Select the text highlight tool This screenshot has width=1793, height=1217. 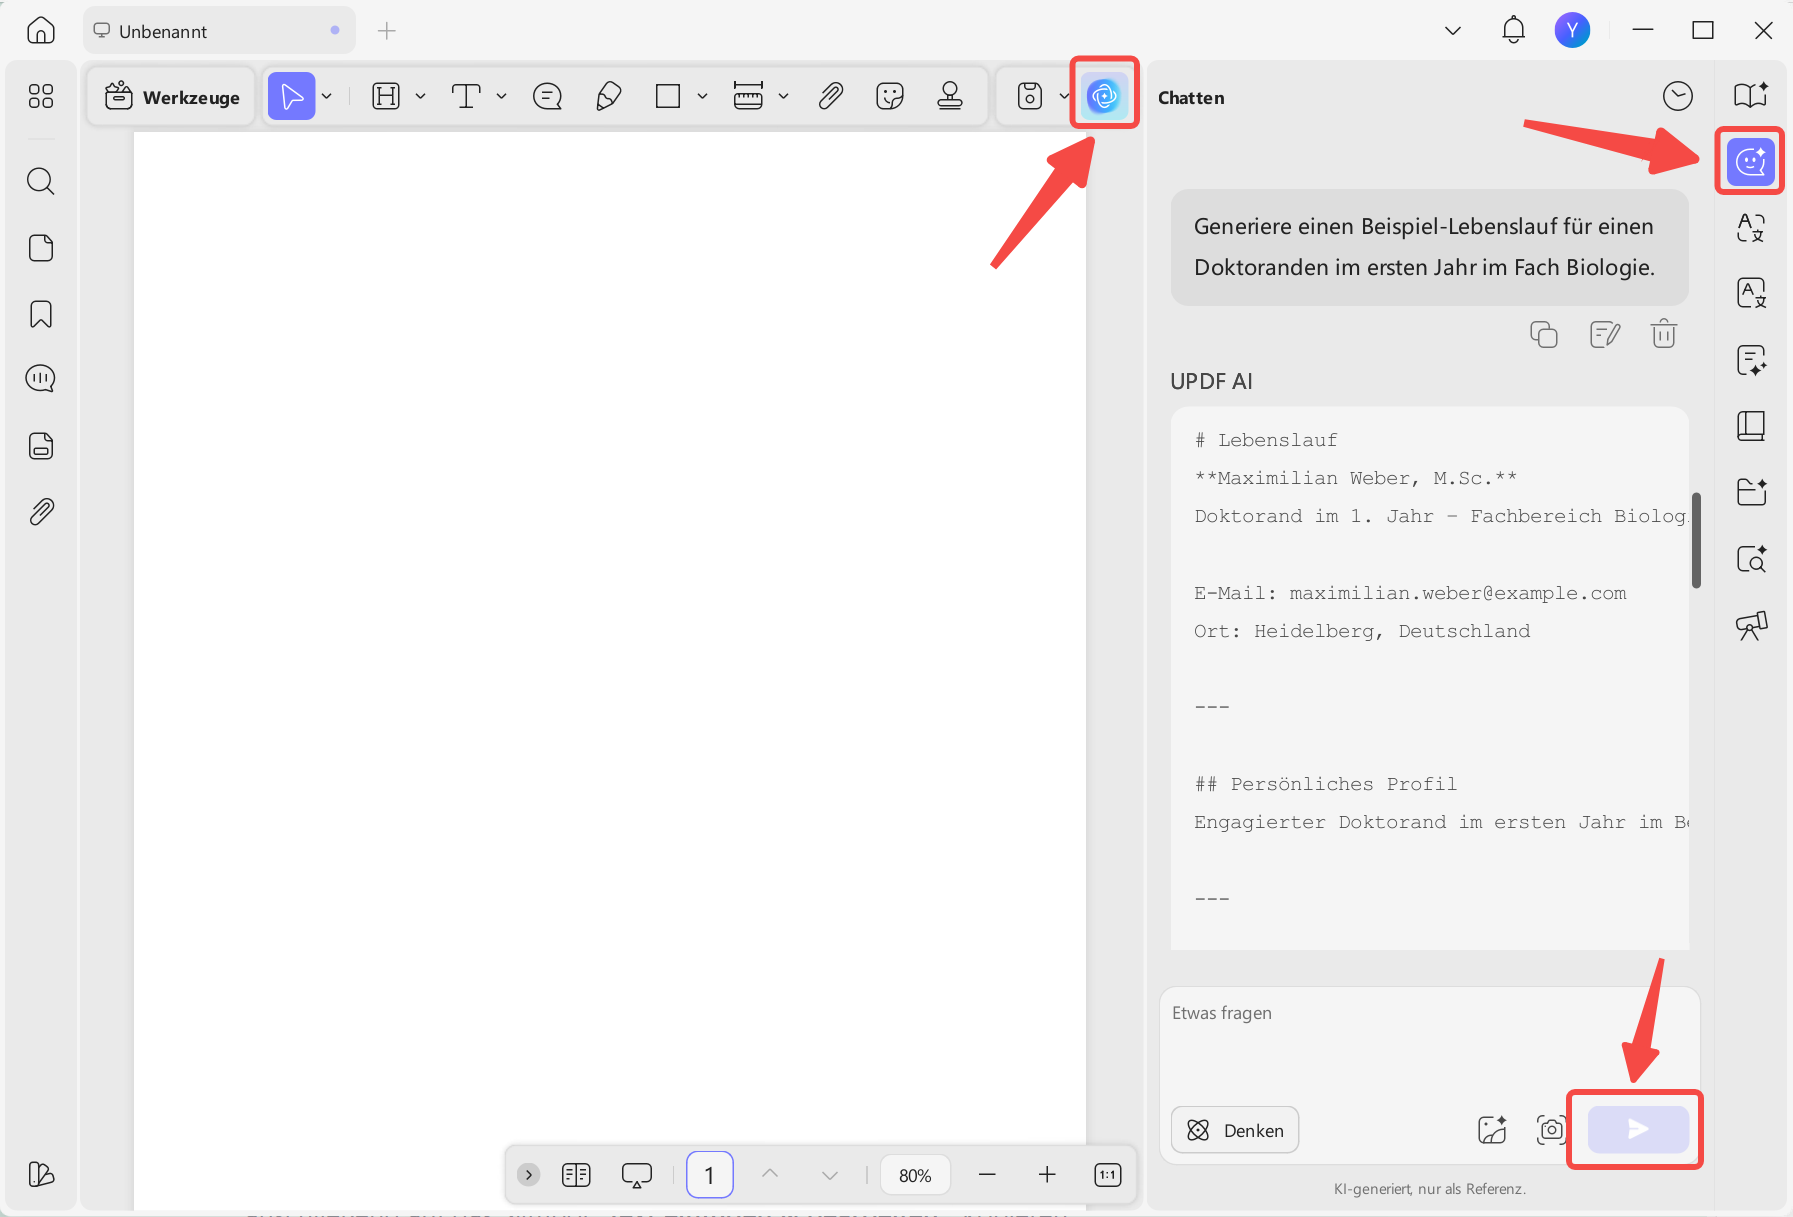[x=386, y=96]
